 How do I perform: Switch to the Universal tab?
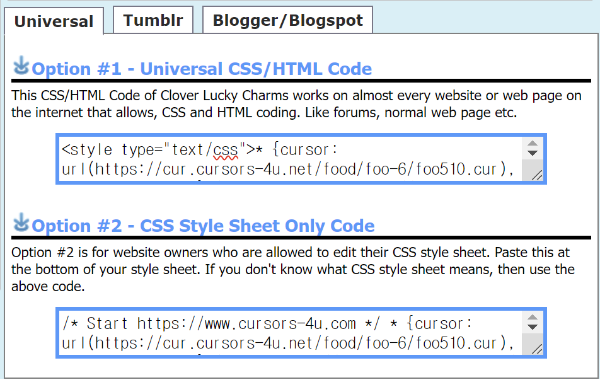[x=54, y=21]
